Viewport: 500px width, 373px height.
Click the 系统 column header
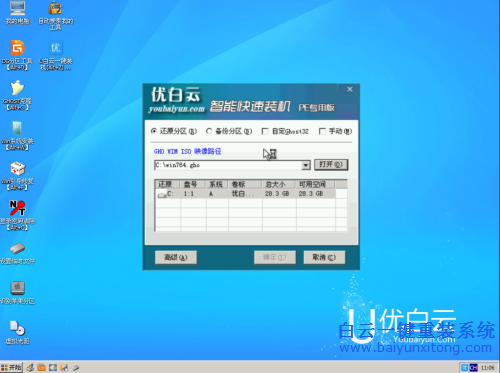(217, 184)
